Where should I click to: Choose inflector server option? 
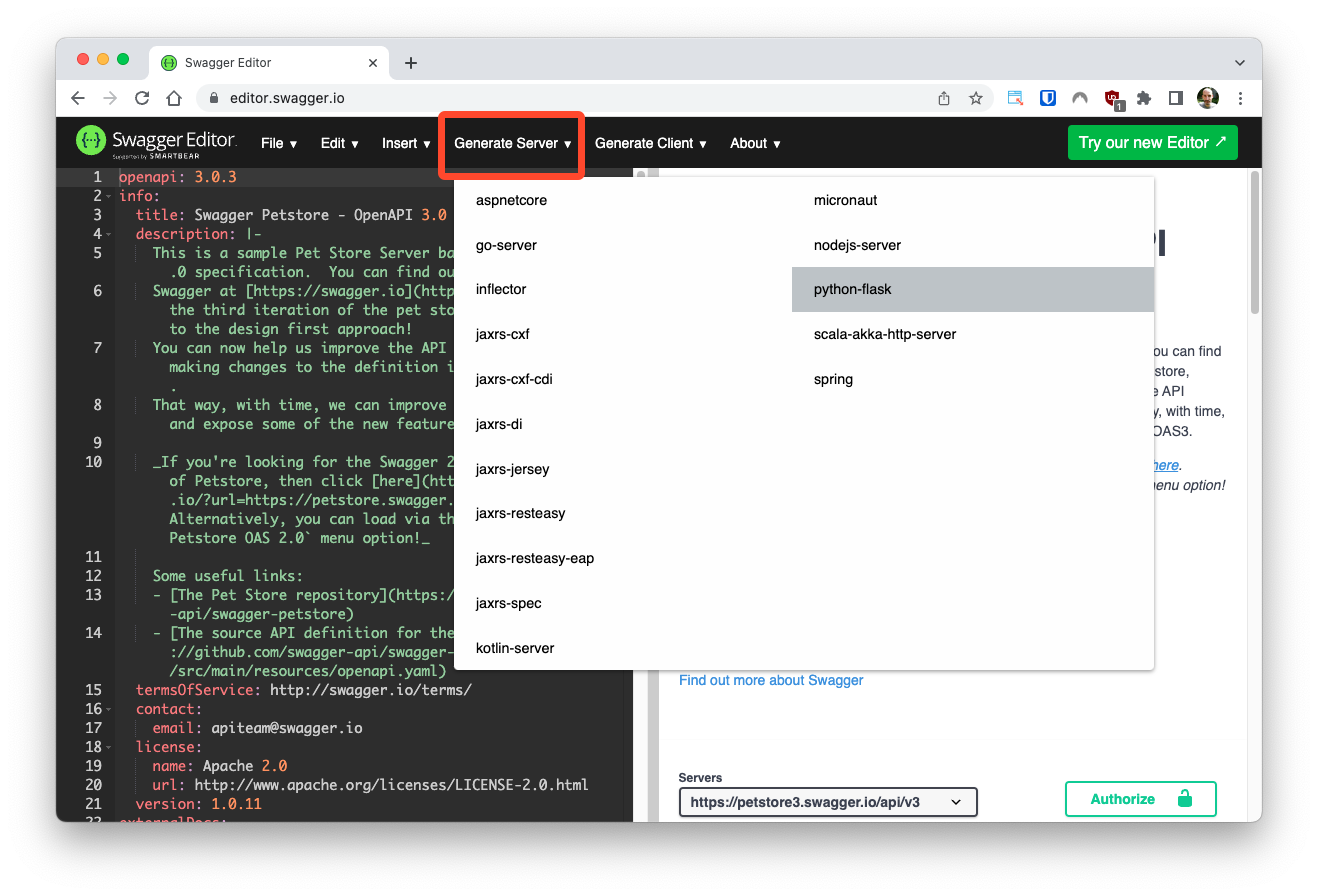[623, 289]
